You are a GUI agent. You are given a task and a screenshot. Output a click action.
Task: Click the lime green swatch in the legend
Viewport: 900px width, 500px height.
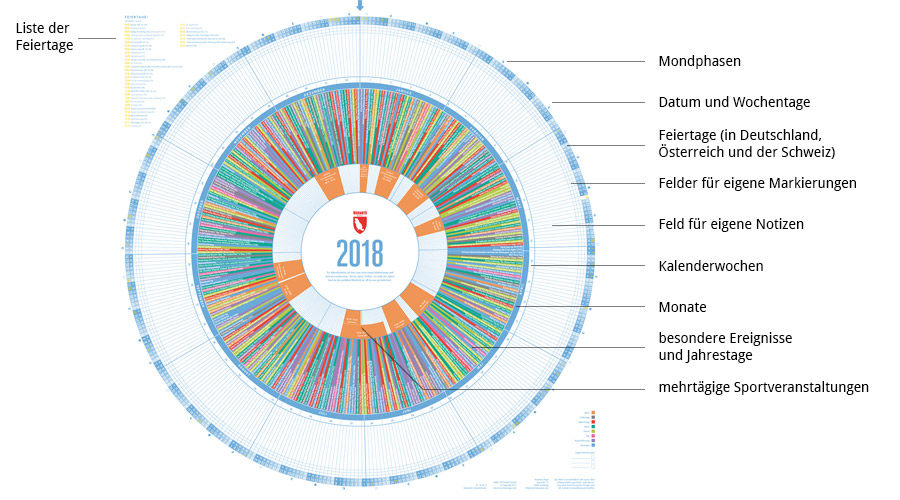tap(593, 431)
